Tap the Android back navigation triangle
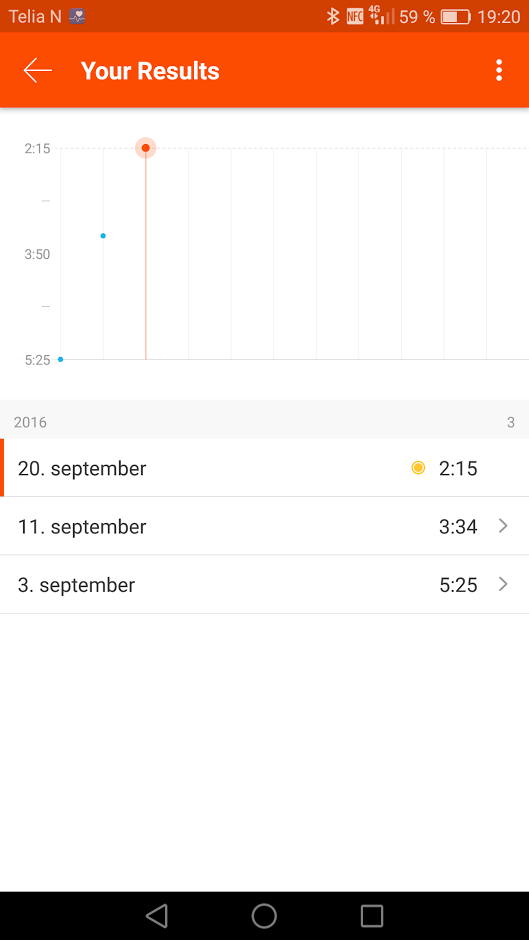Image resolution: width=529 pixels, height=940 pixels. click(157, 916)
